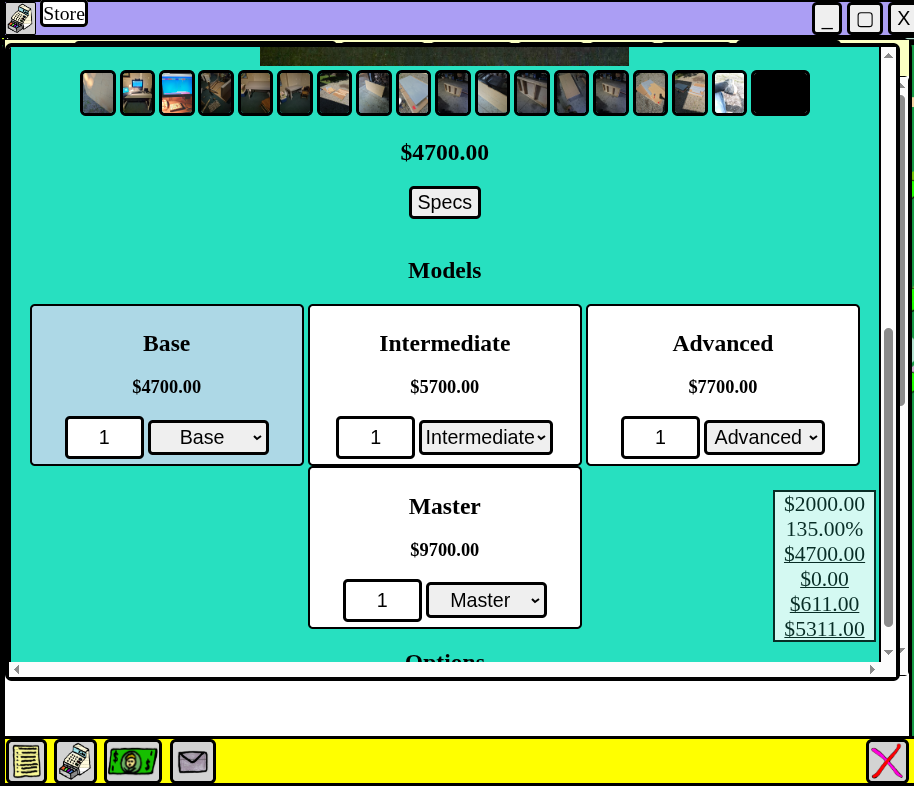Click the vertical scrollbar's down arrow

click(x=888, y=652)
